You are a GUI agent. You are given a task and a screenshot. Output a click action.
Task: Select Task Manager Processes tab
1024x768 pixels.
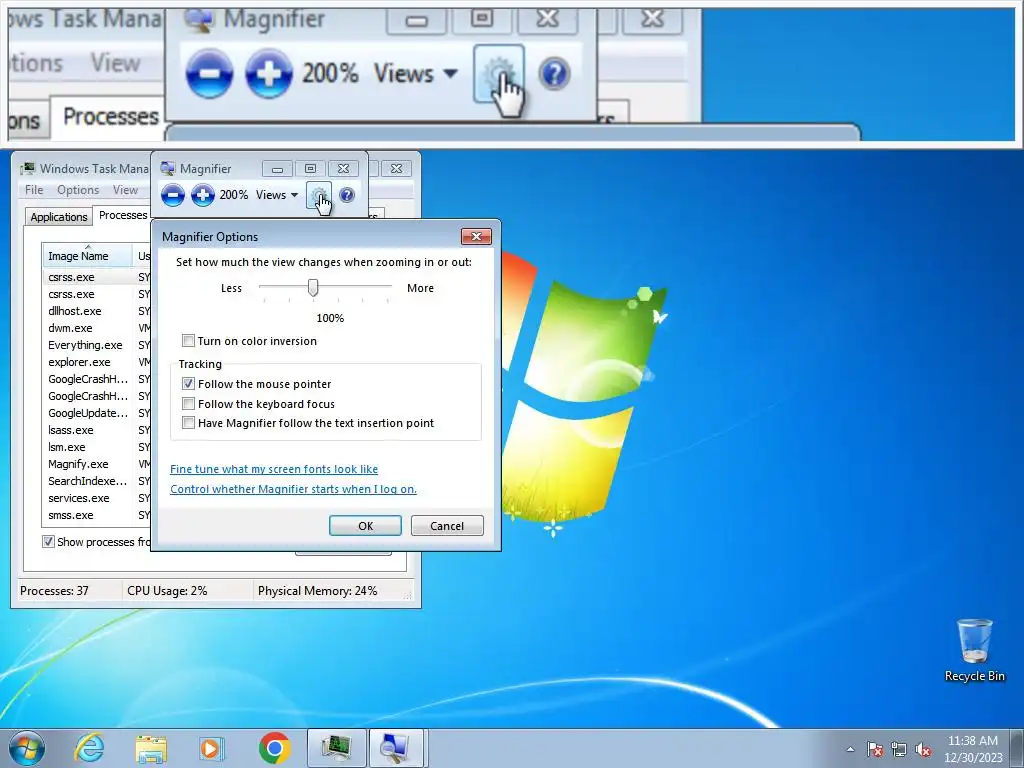122,216
